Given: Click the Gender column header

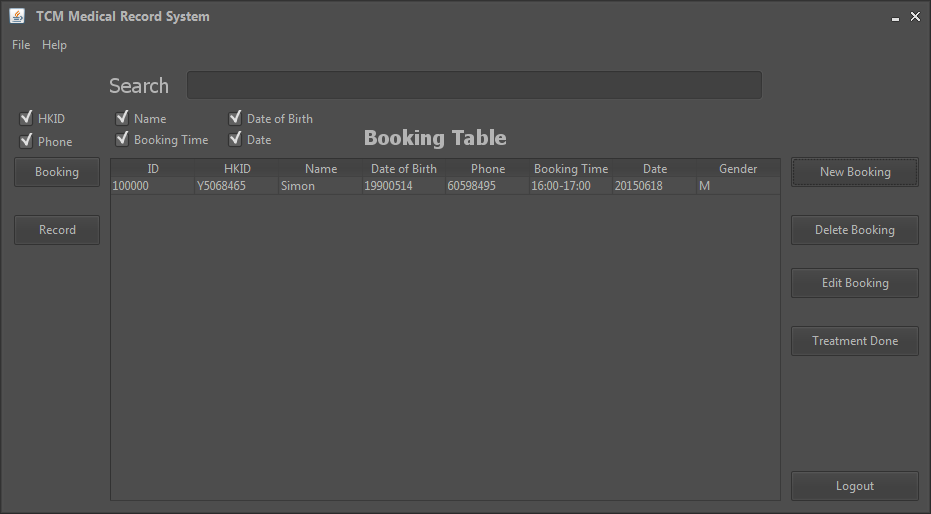Looking at the screenshot, I should [738, 169].
